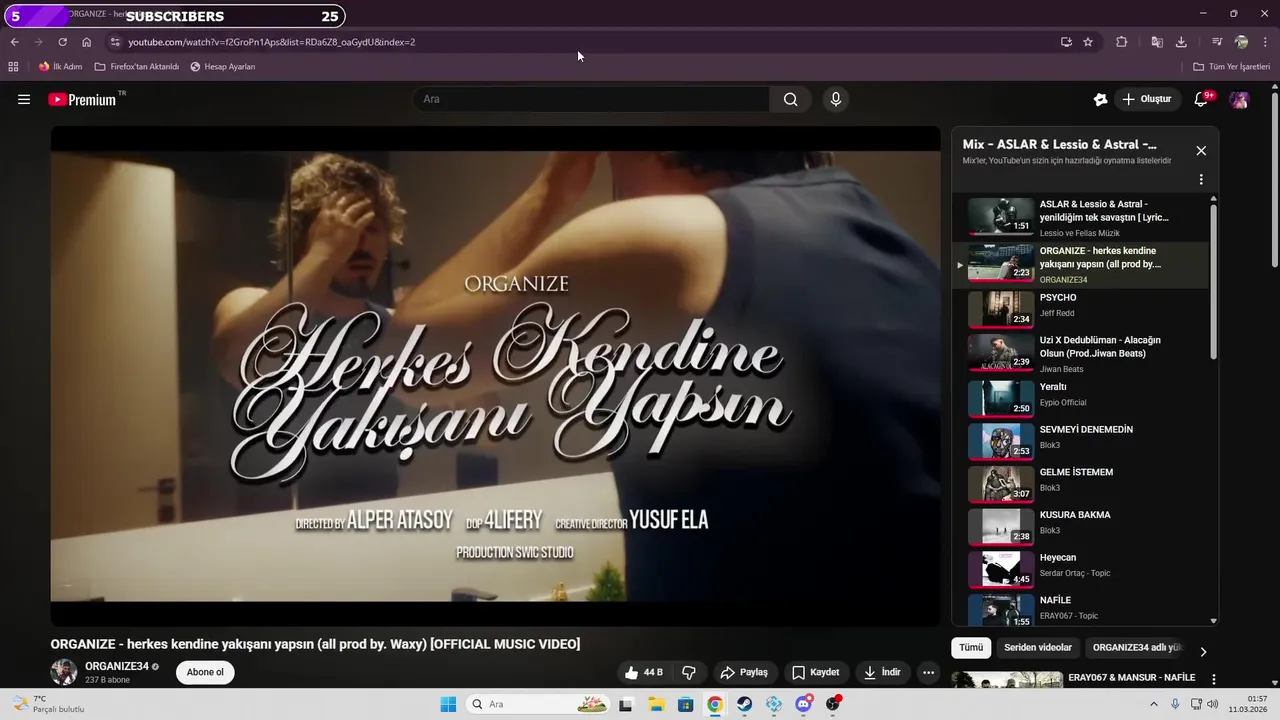Share the video via Paylaş
This screenshot has height=720, width=1280.
[x=744, y=672]
